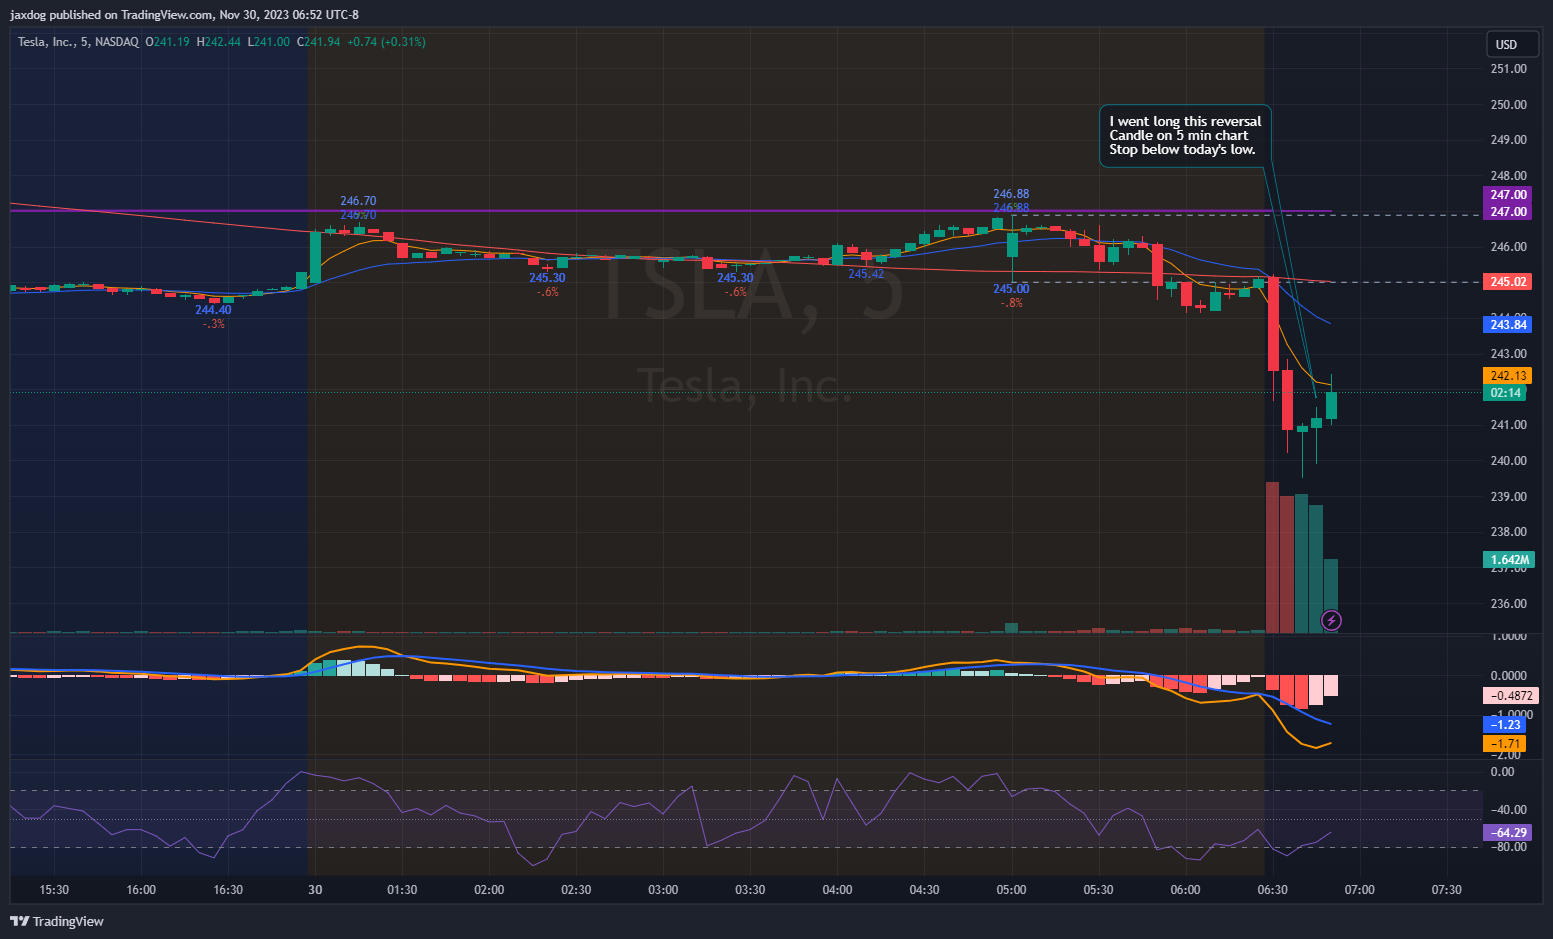Click 249.00 on the price axis

(1508, 140)
